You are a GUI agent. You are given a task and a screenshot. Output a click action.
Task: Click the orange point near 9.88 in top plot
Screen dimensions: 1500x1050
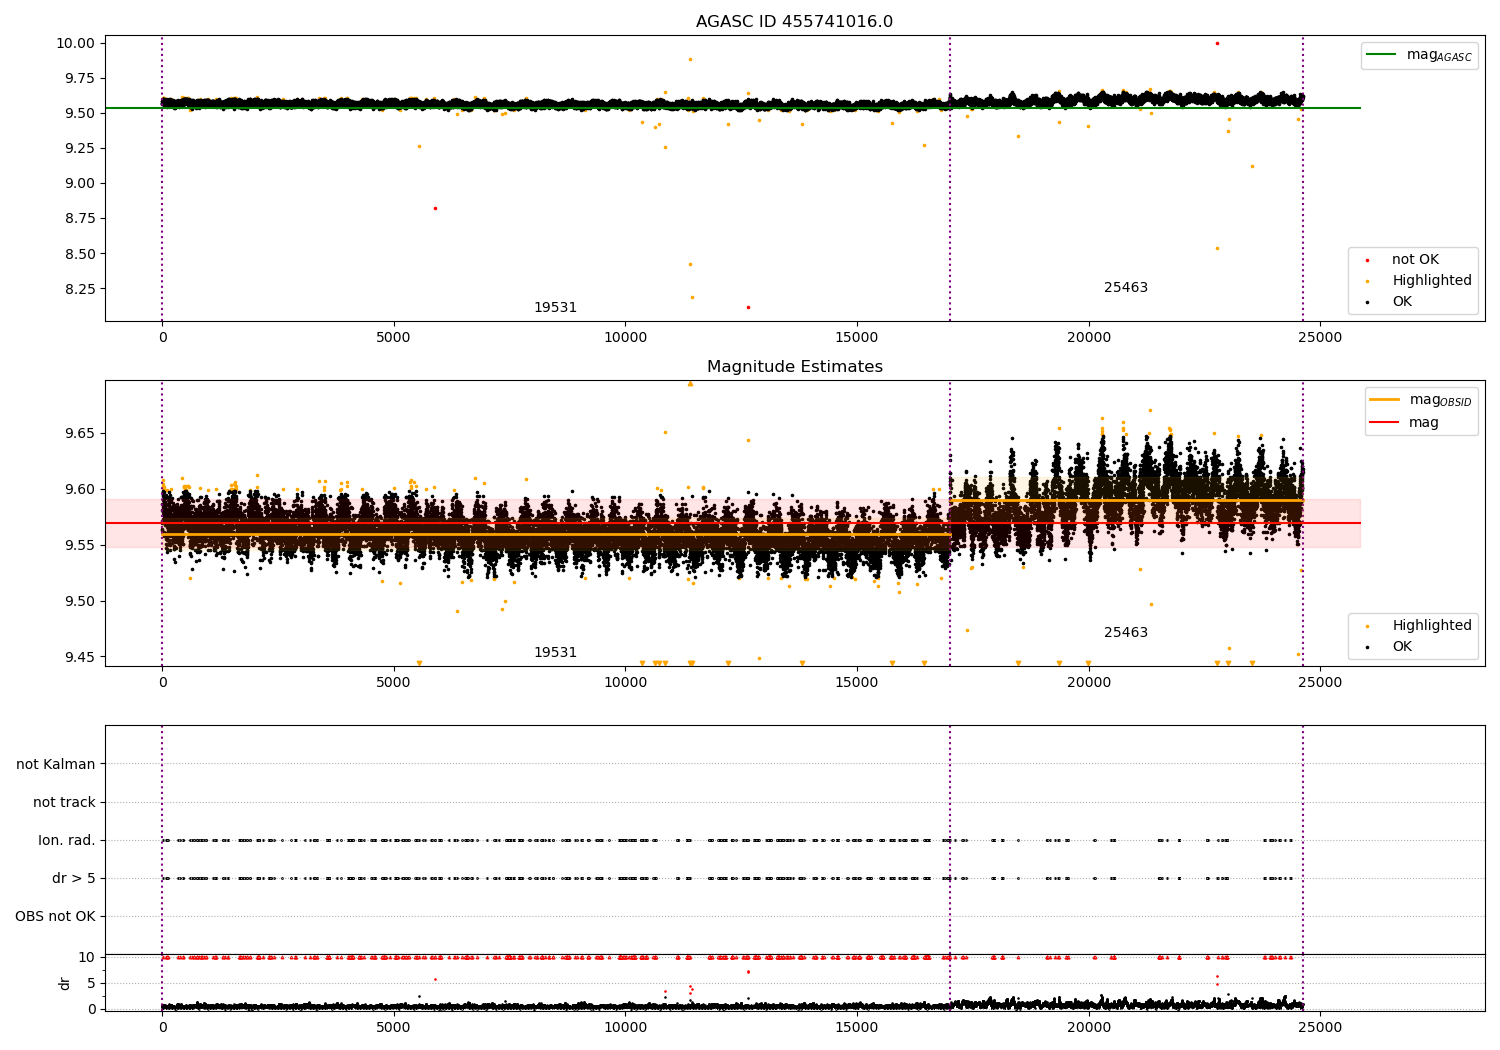[690, 59]
